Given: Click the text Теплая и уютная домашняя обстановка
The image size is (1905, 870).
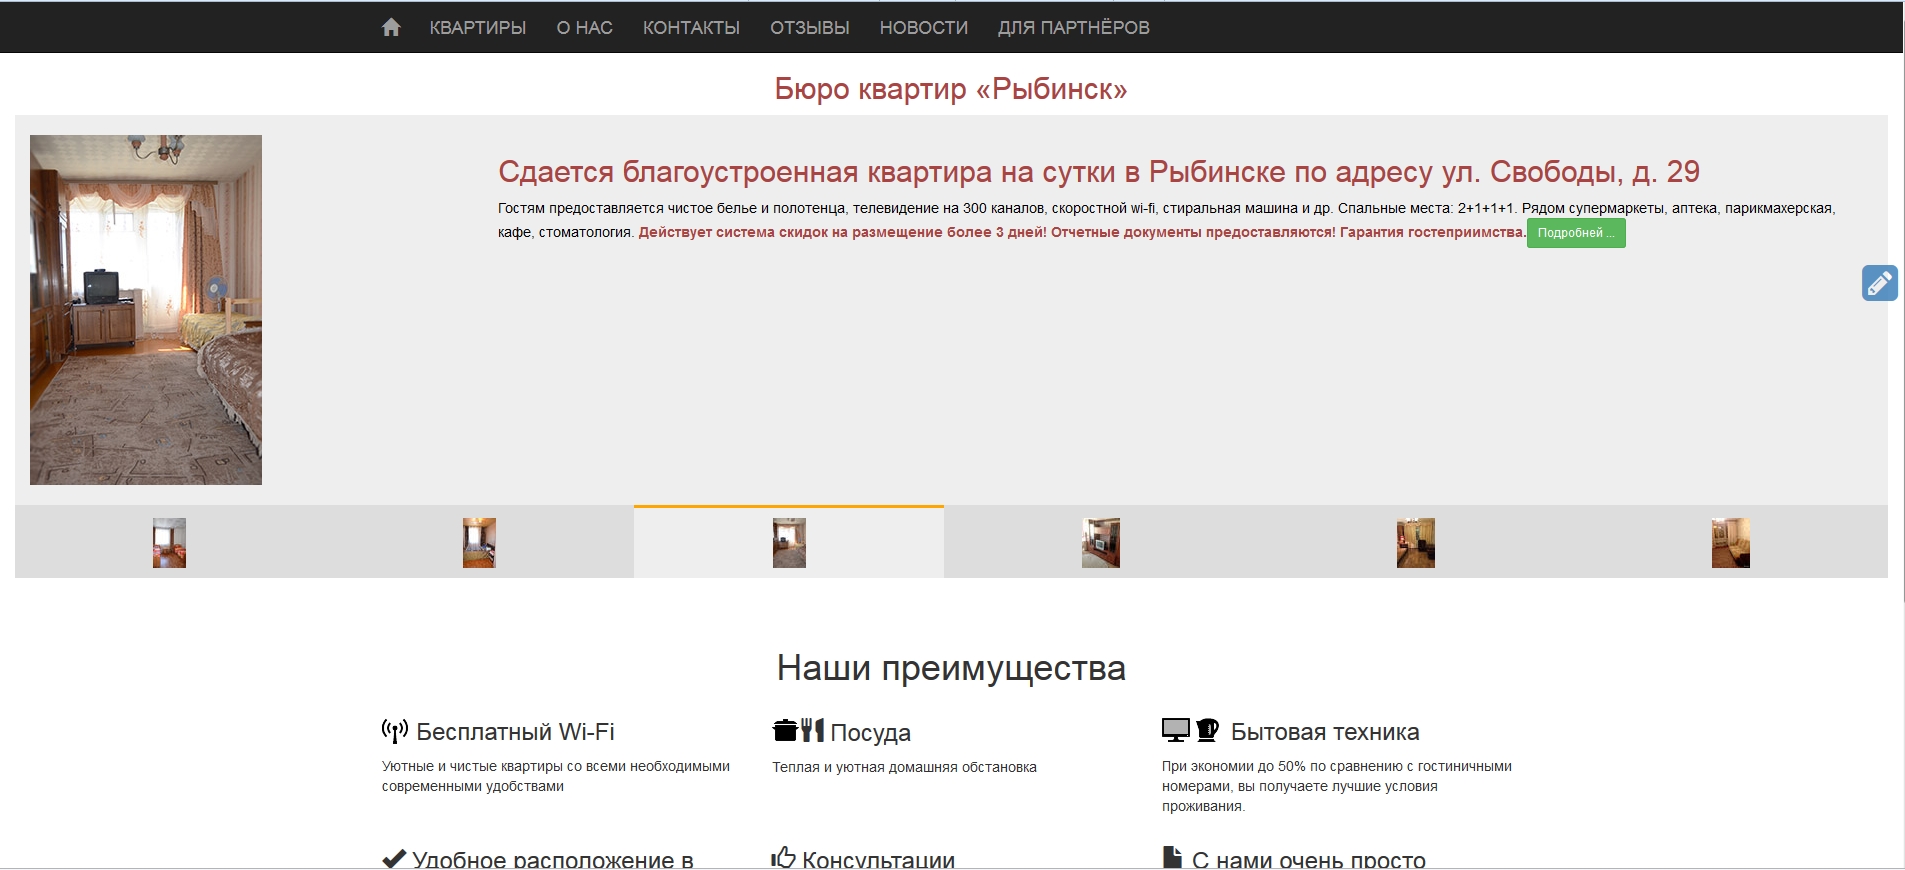Looking at the screenshot, I should click(x=904, y=767).
